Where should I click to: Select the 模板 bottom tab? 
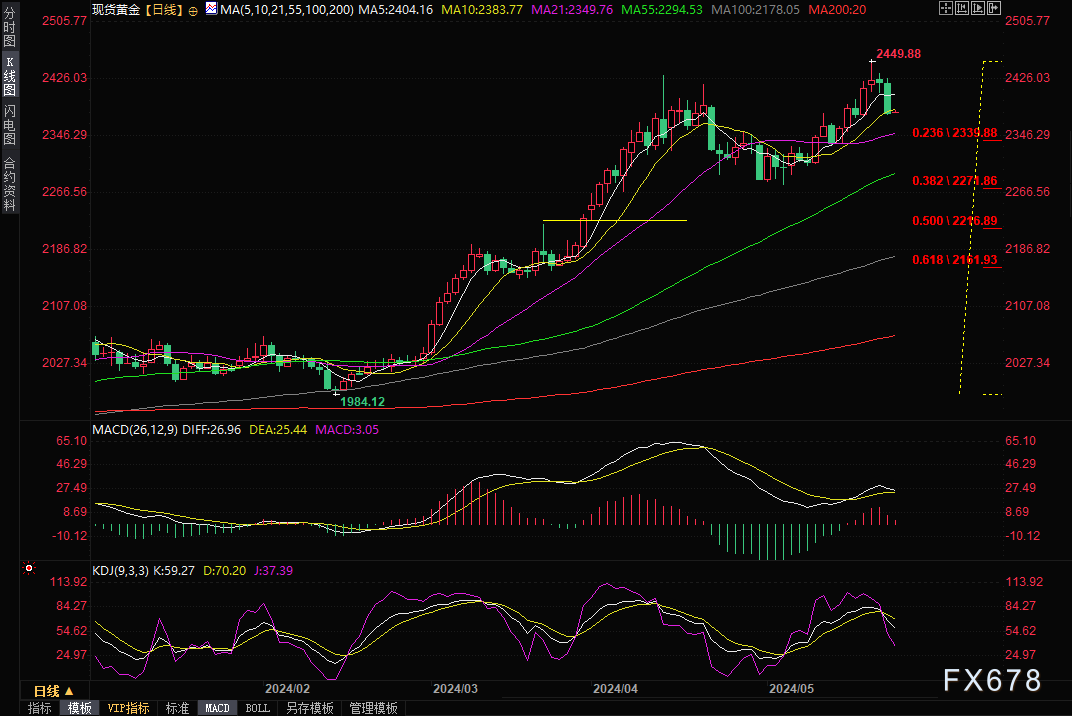[x=80, y=708]
